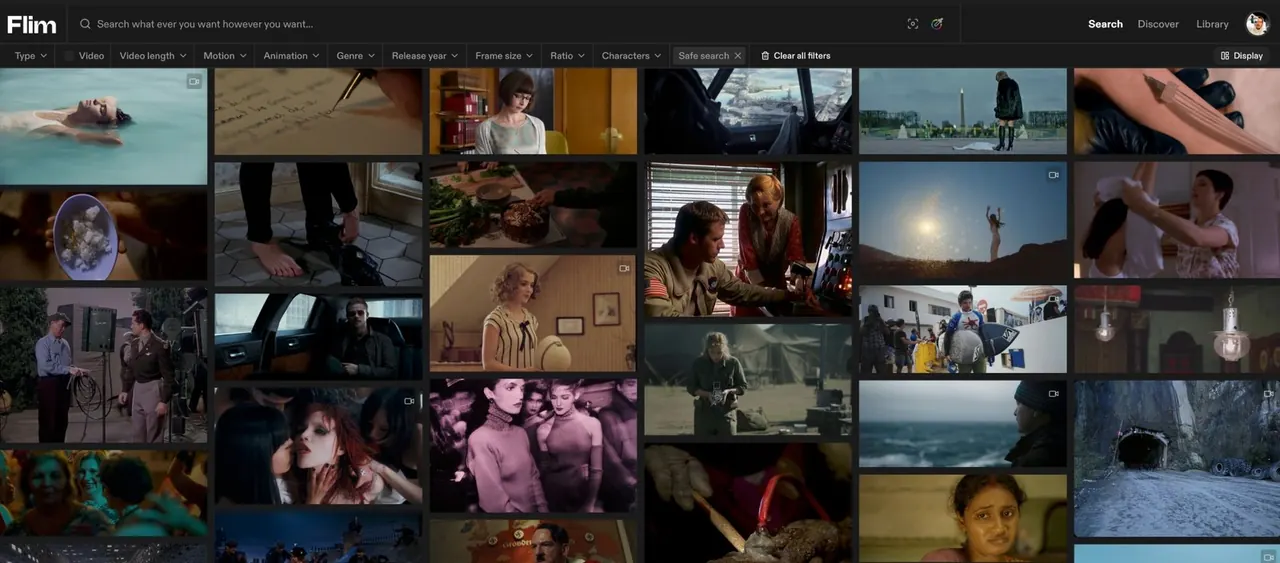Viewport: 1280px width, 563px height.
Task: Expand the Animation dropdown
Action: [292, 56]
